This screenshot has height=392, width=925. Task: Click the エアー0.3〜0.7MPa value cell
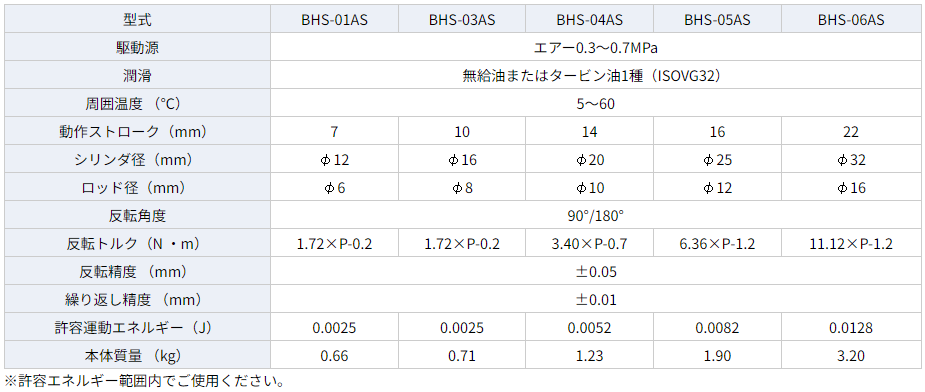pyautogui.click(x=595, y=48)
